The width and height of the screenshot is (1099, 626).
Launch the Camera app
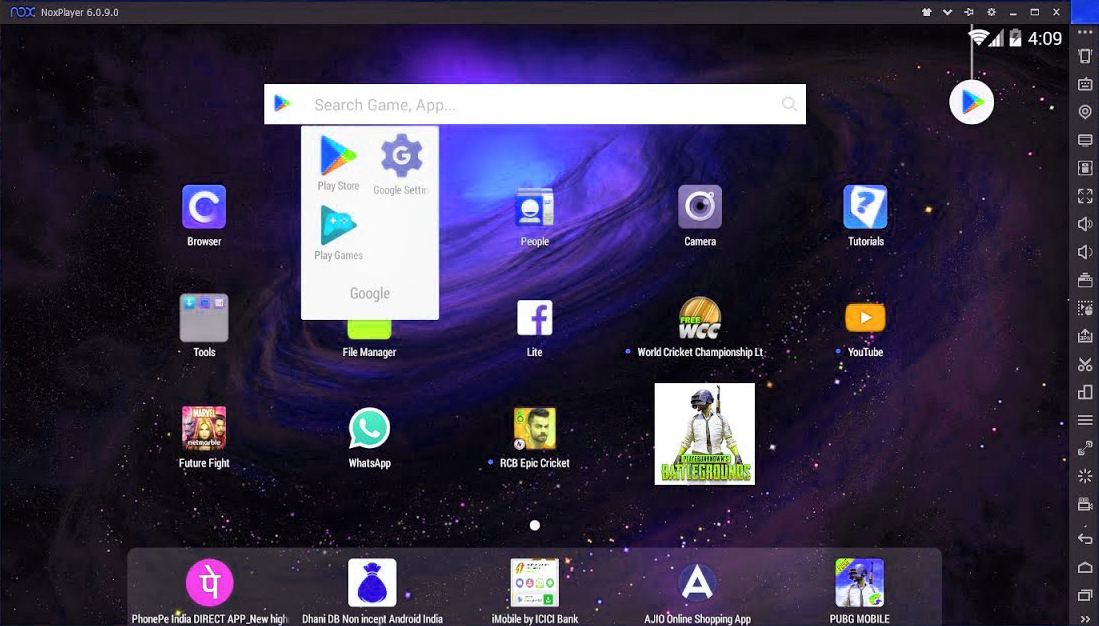700,207
